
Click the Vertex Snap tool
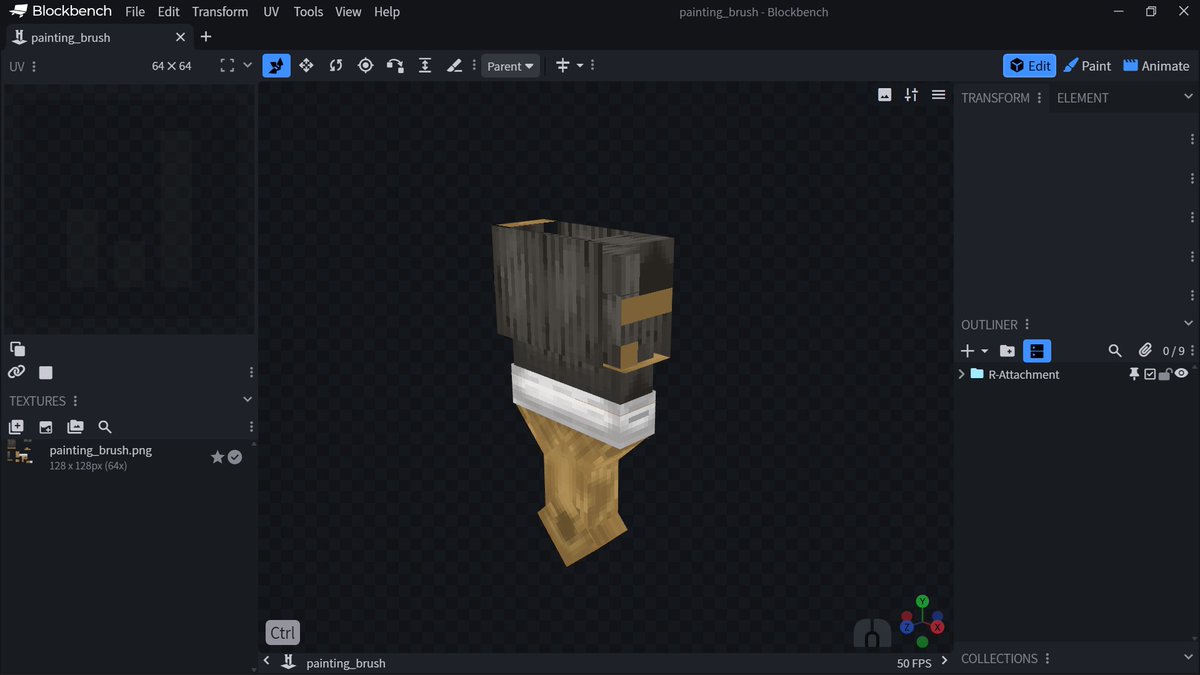click(395, 65)
